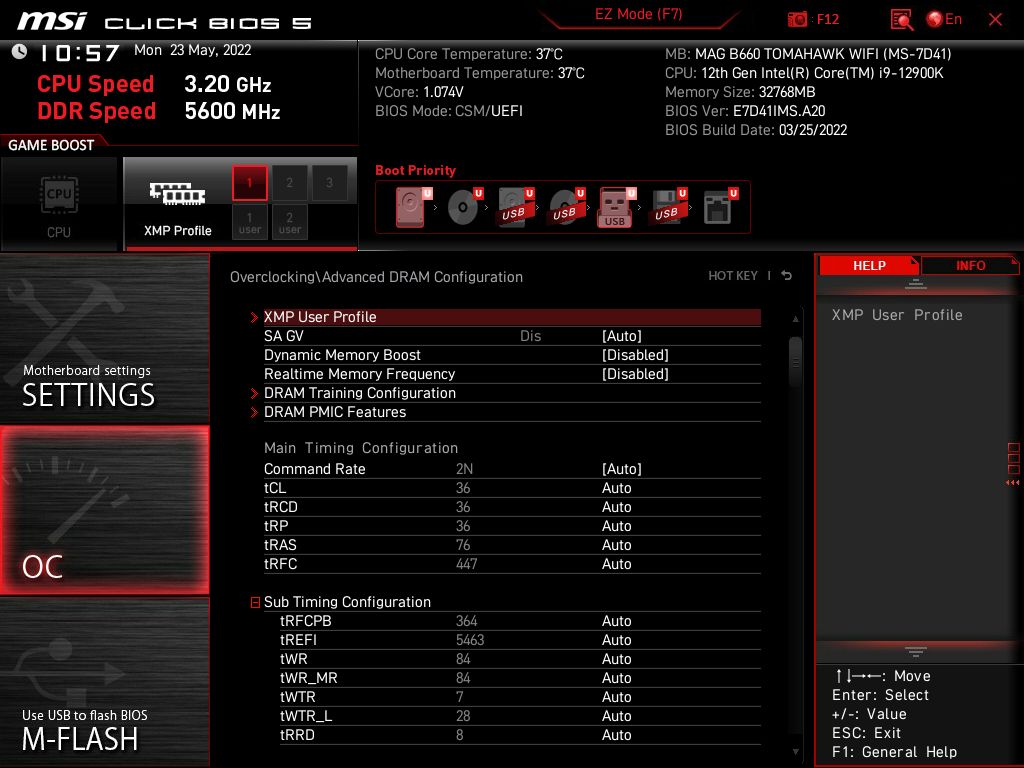Screen dimensions: 1024x768
Task: Click the scrollbar thumb of the settings list
Action: [x=795, y=362]
